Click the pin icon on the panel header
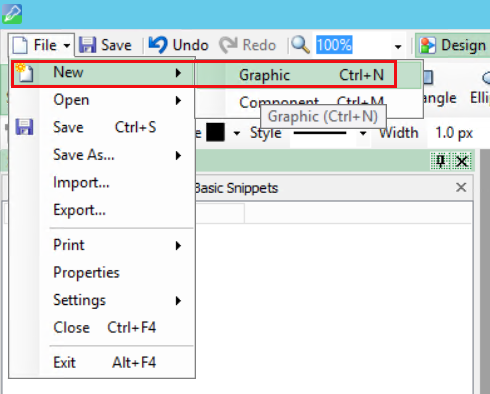 click(x=441, y=161)
